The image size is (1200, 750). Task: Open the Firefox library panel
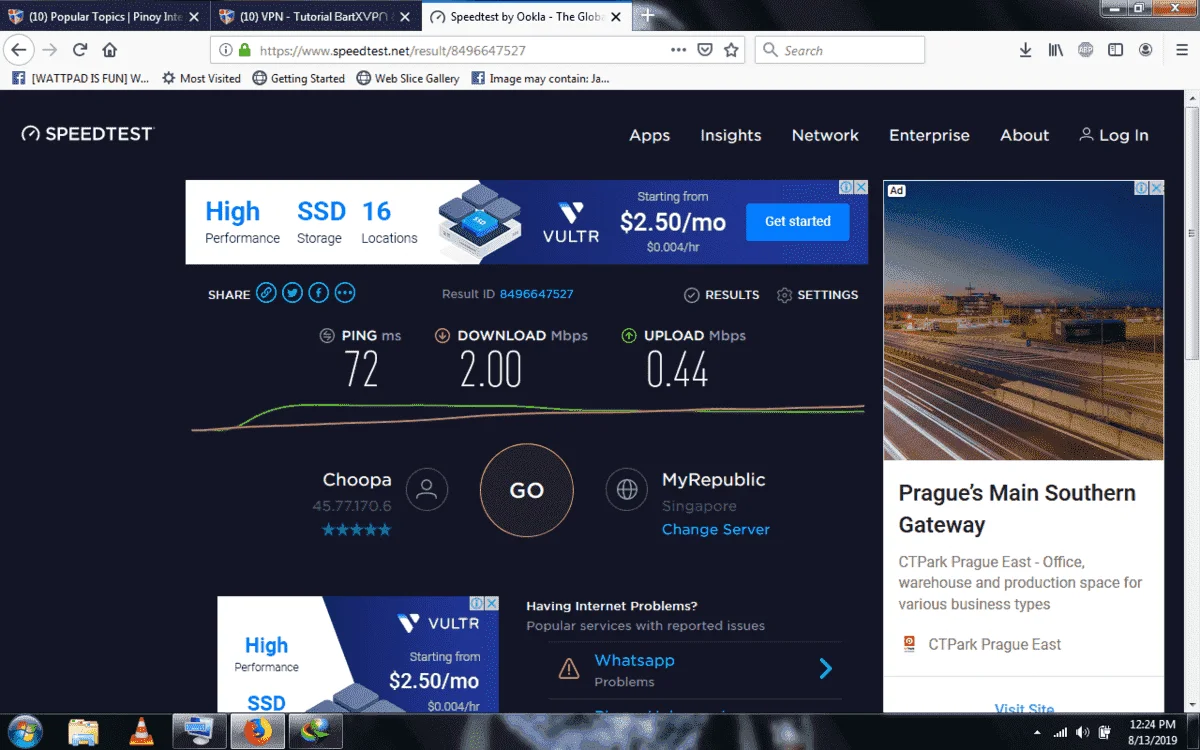pyautogui.click(x=1055, y=50)
